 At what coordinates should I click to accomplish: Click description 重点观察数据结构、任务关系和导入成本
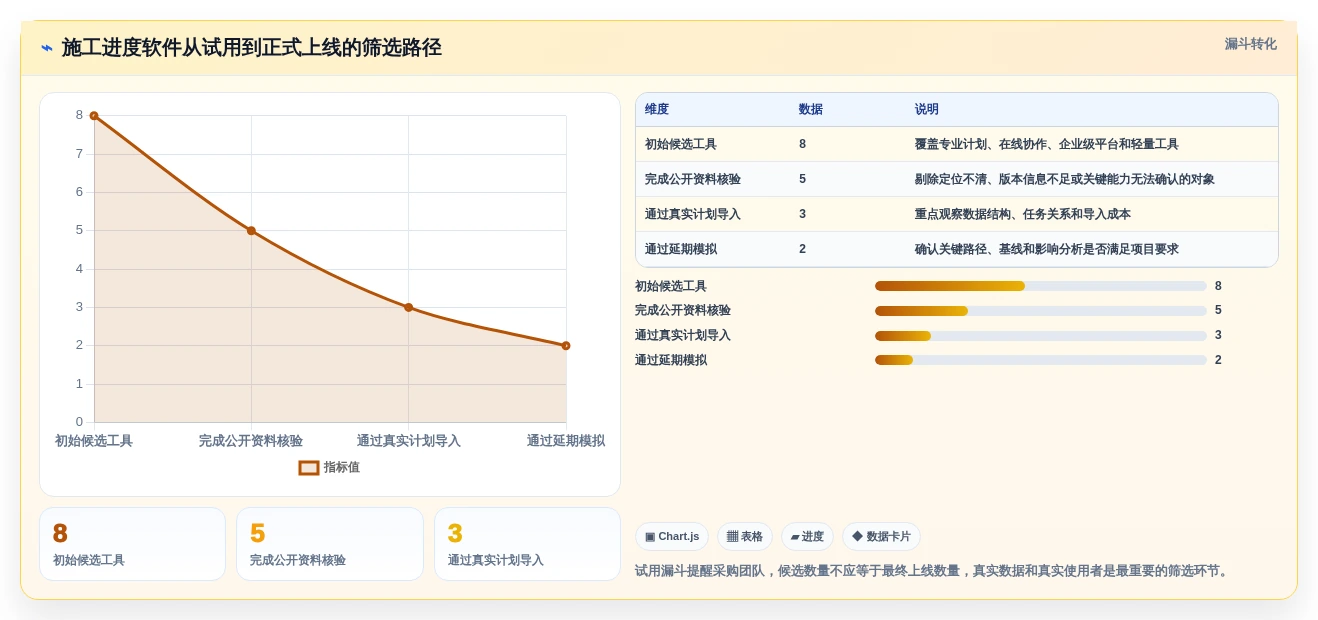[x=1023, y=215]
